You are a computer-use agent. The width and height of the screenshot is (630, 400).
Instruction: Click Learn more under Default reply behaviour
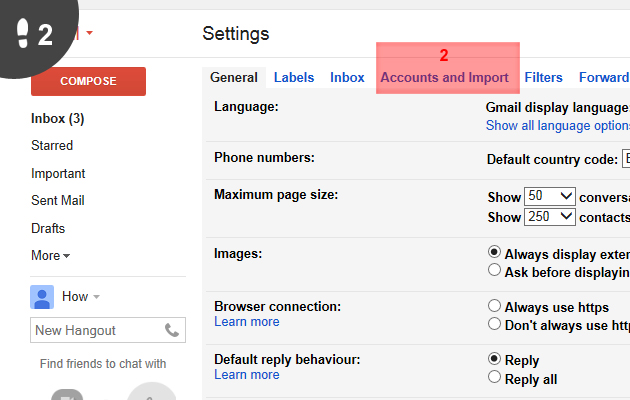247,375
